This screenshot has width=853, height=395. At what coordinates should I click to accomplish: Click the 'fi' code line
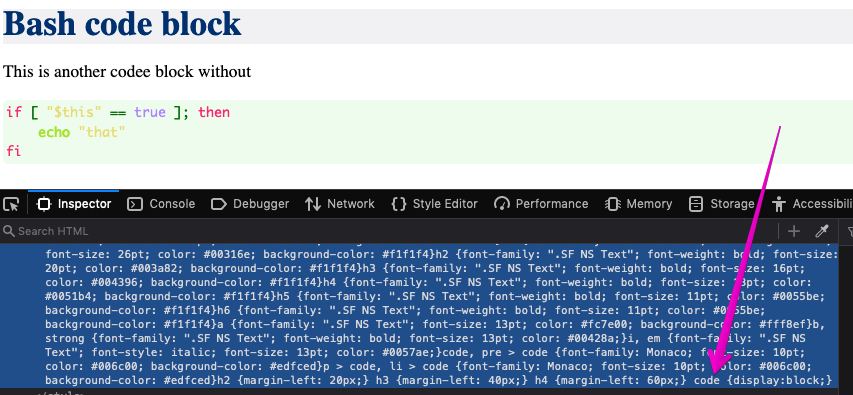14,151
